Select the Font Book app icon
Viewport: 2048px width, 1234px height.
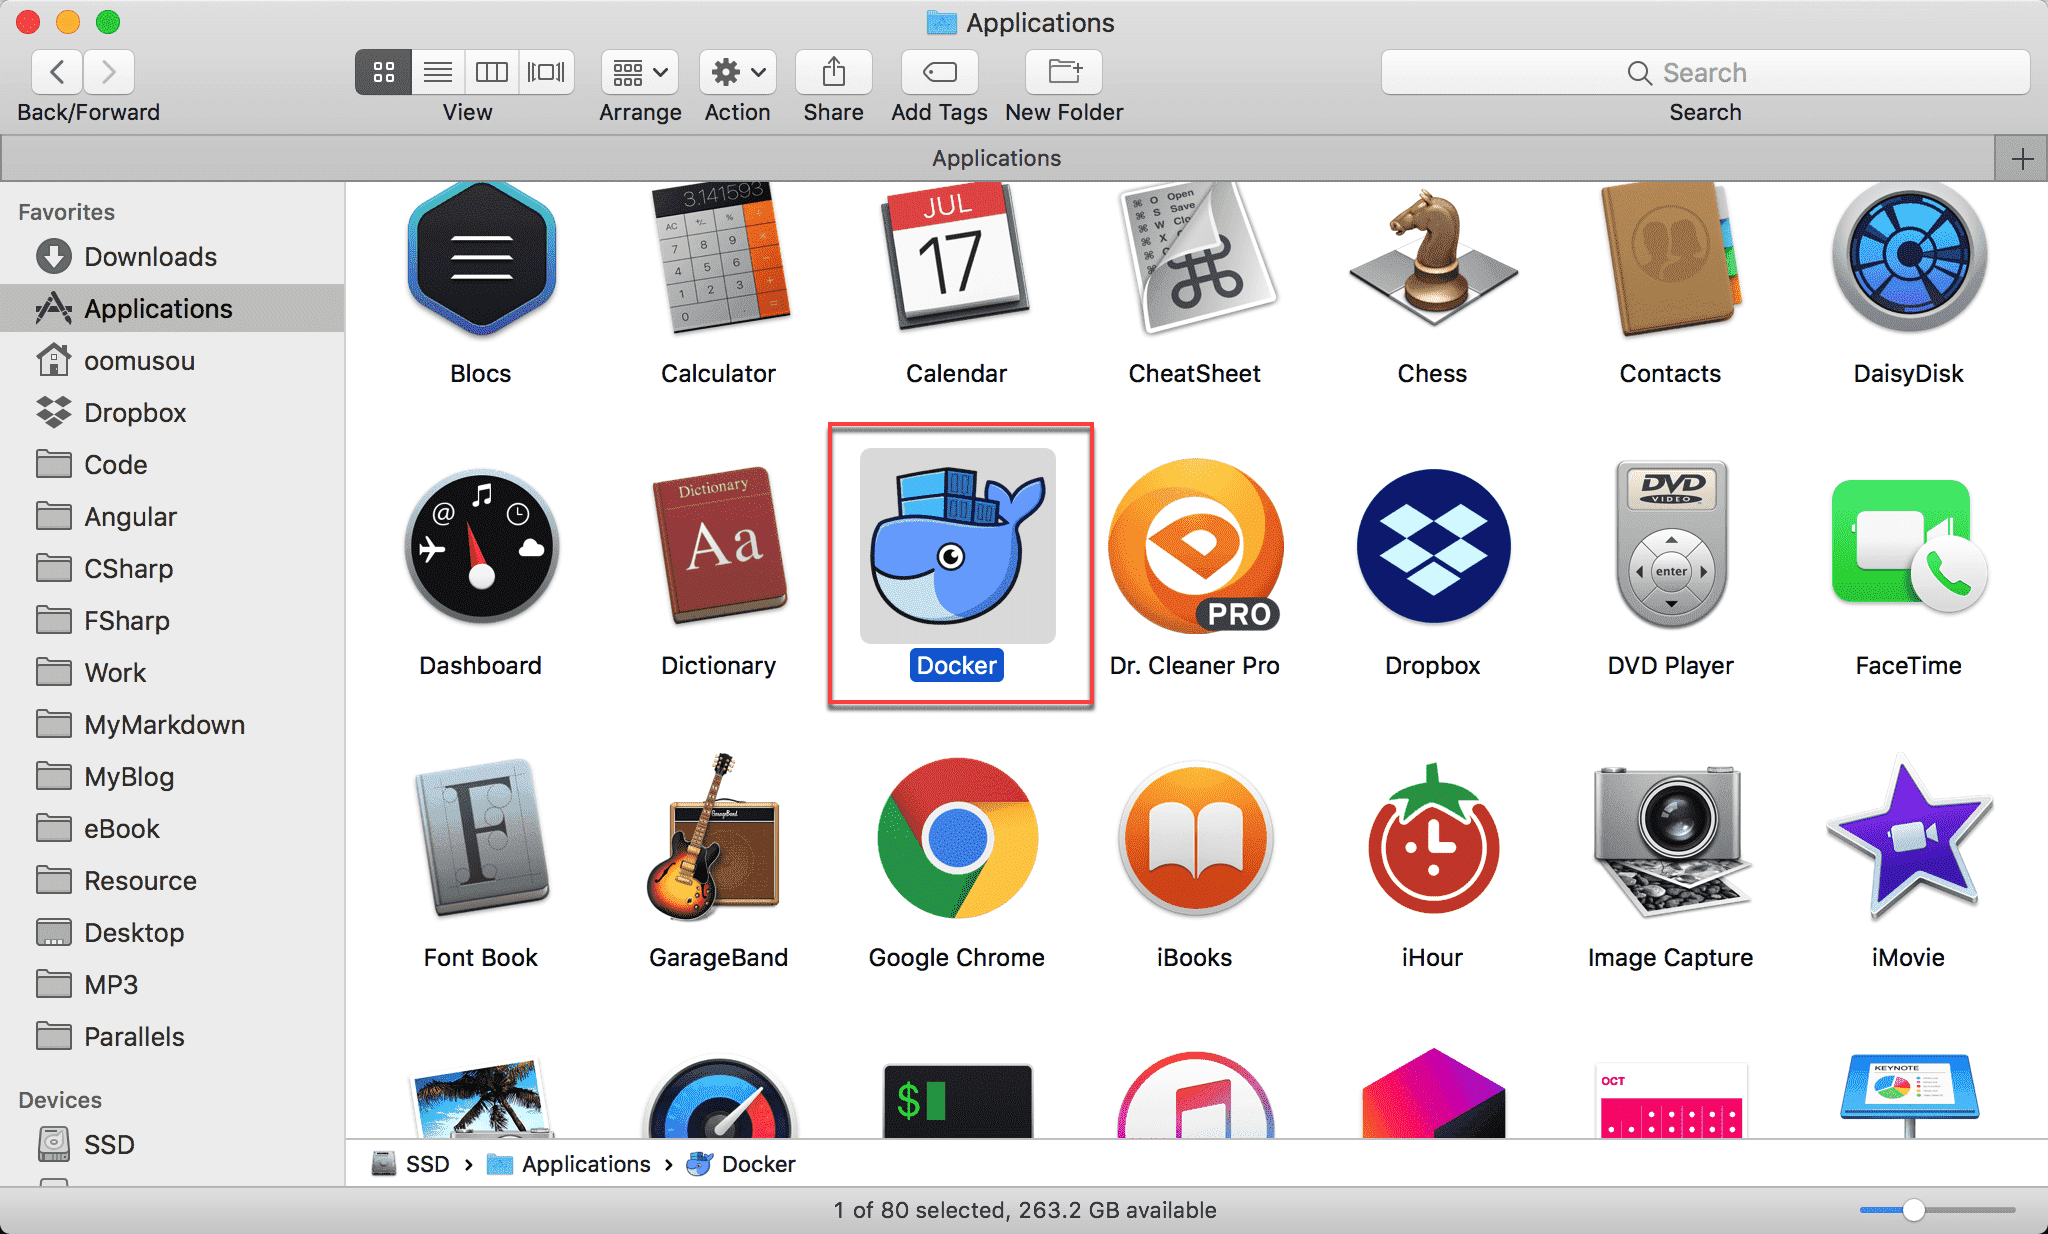point(481,838)
